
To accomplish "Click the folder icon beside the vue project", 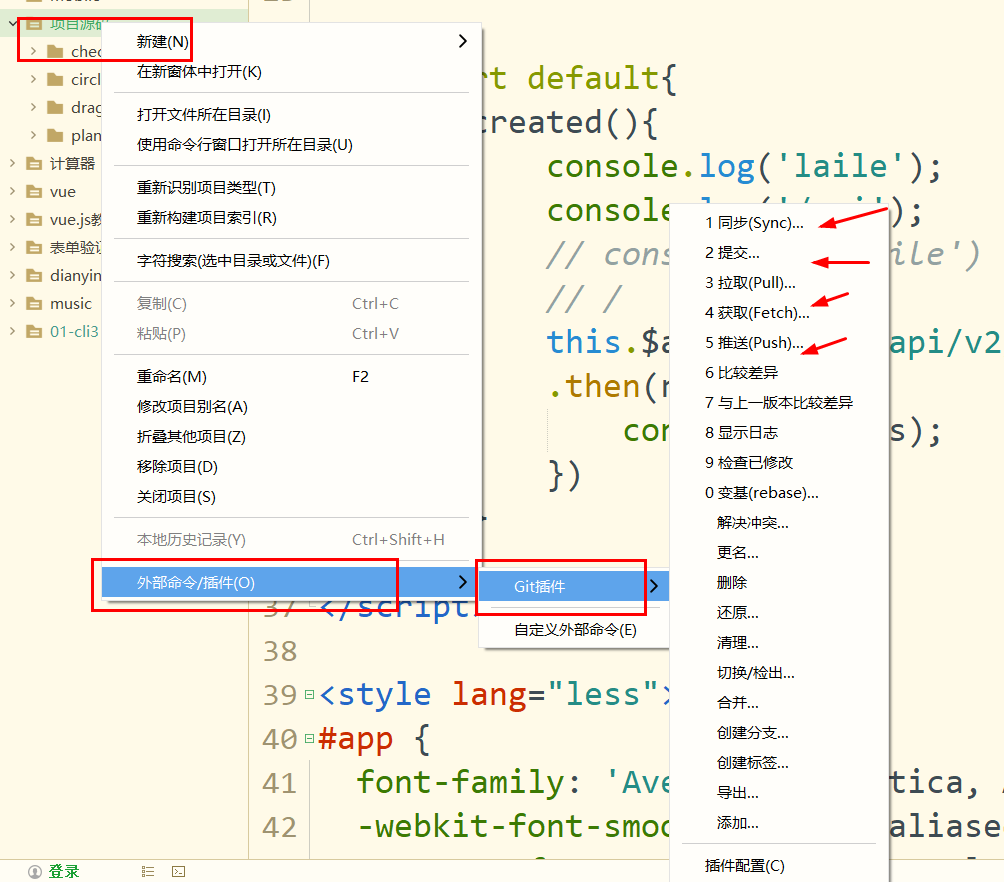I will [33, 191].
